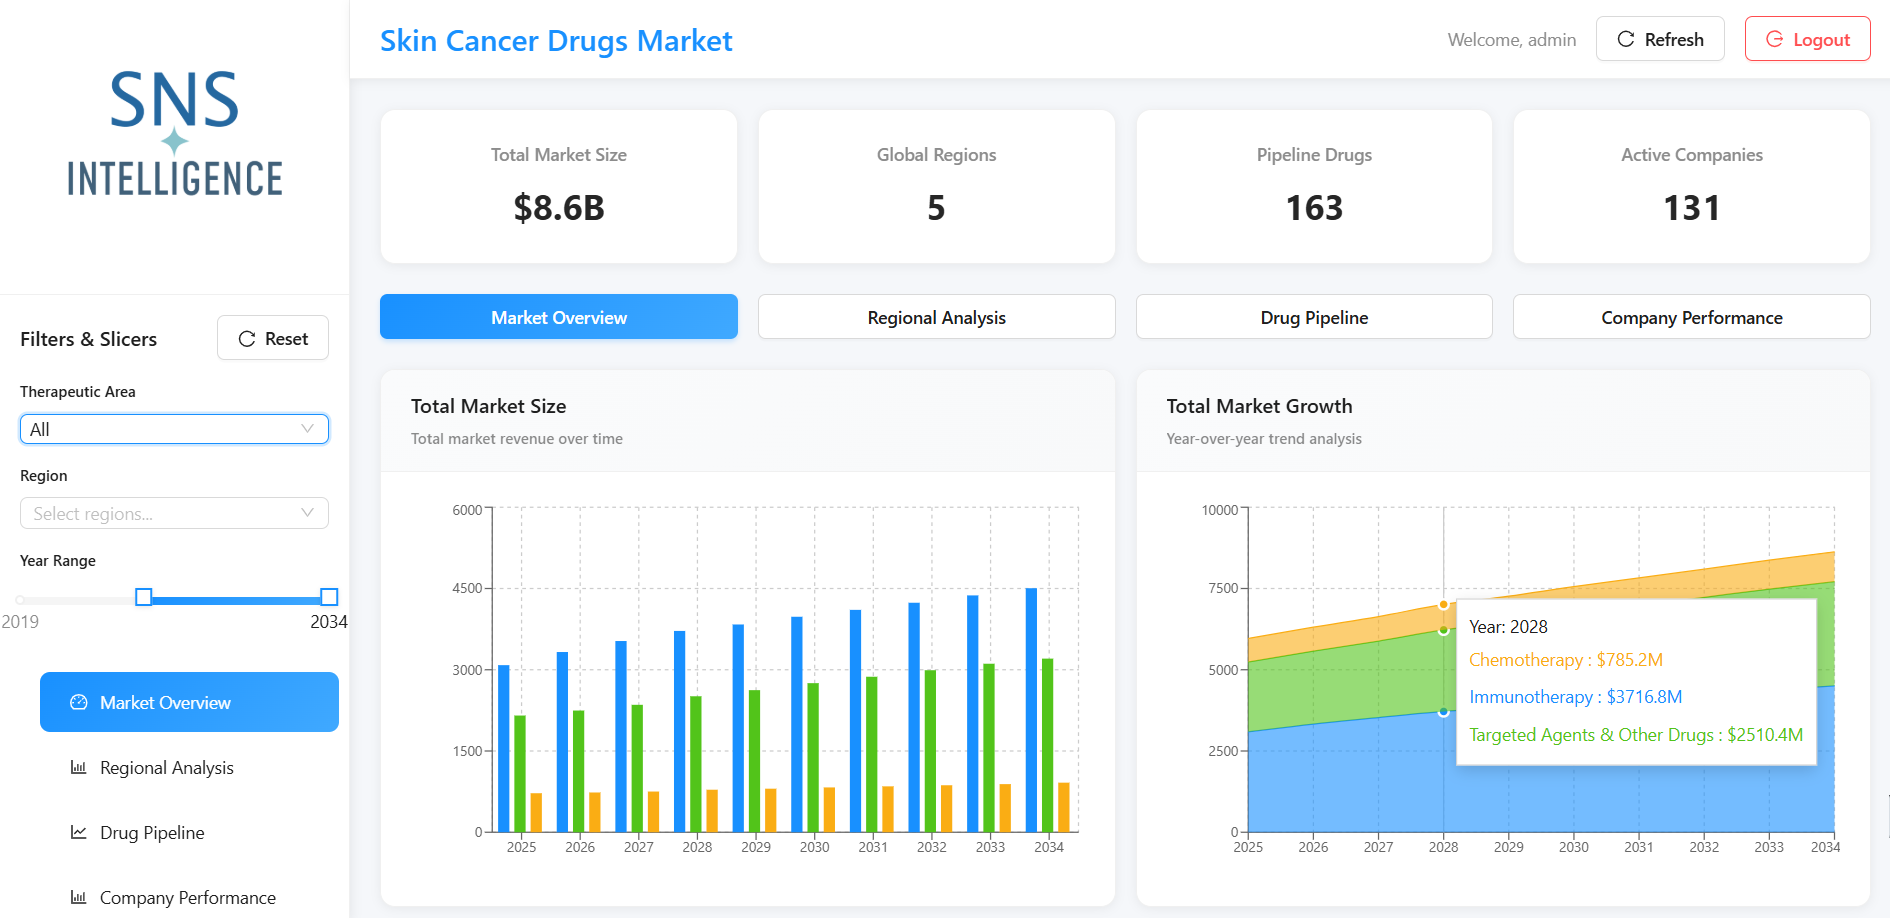Click the circular arrow icon in the Refresh button
Image resolution: width=1890 pixels, height=918 pixels.
1628,38
